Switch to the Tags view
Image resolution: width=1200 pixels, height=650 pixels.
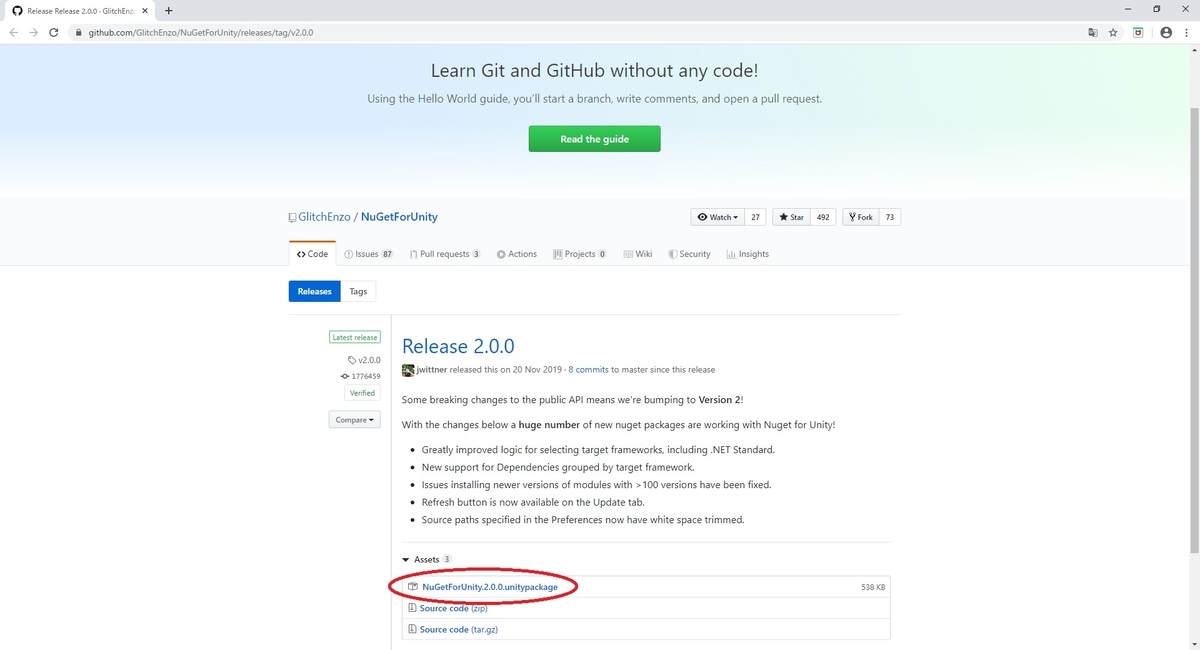[358, 291]
